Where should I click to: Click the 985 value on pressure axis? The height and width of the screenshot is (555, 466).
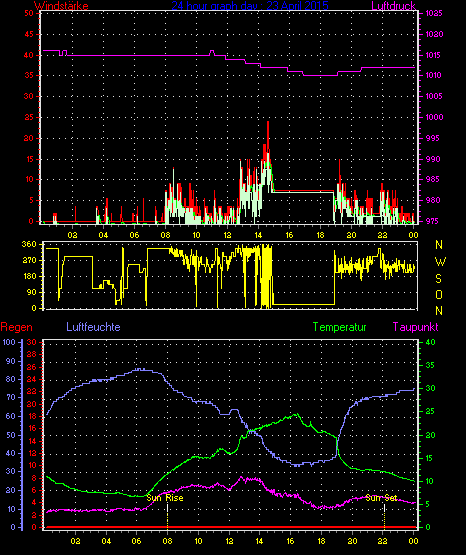coord(433,179)
